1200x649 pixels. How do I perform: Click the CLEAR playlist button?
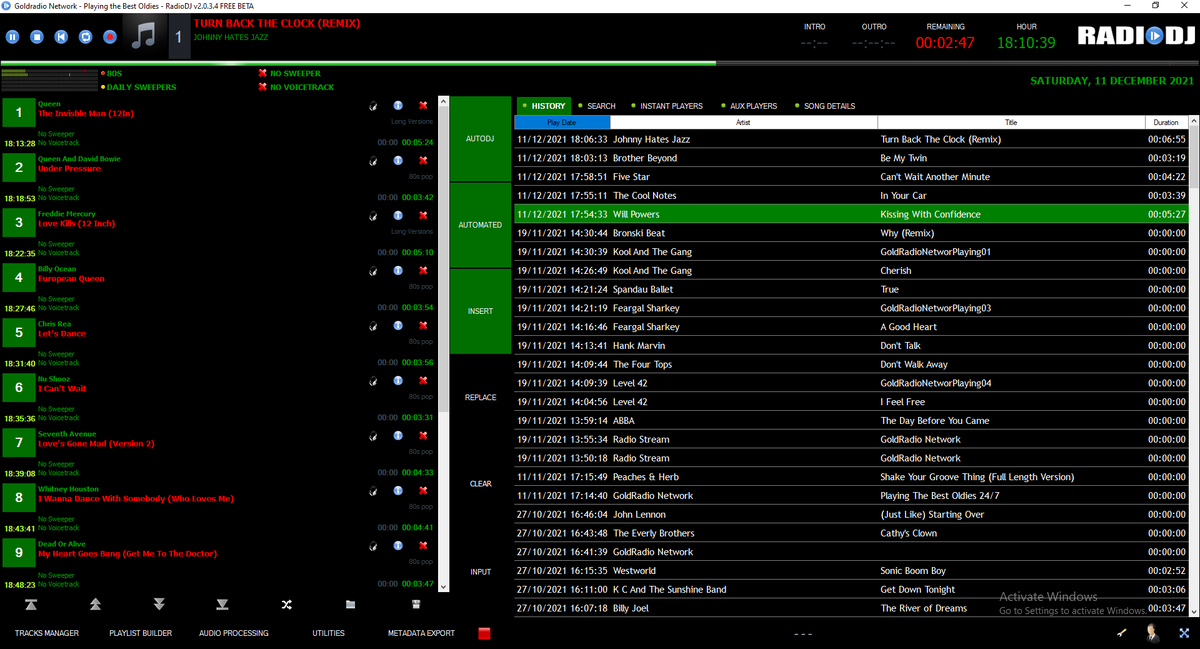(x=480, y=484)
